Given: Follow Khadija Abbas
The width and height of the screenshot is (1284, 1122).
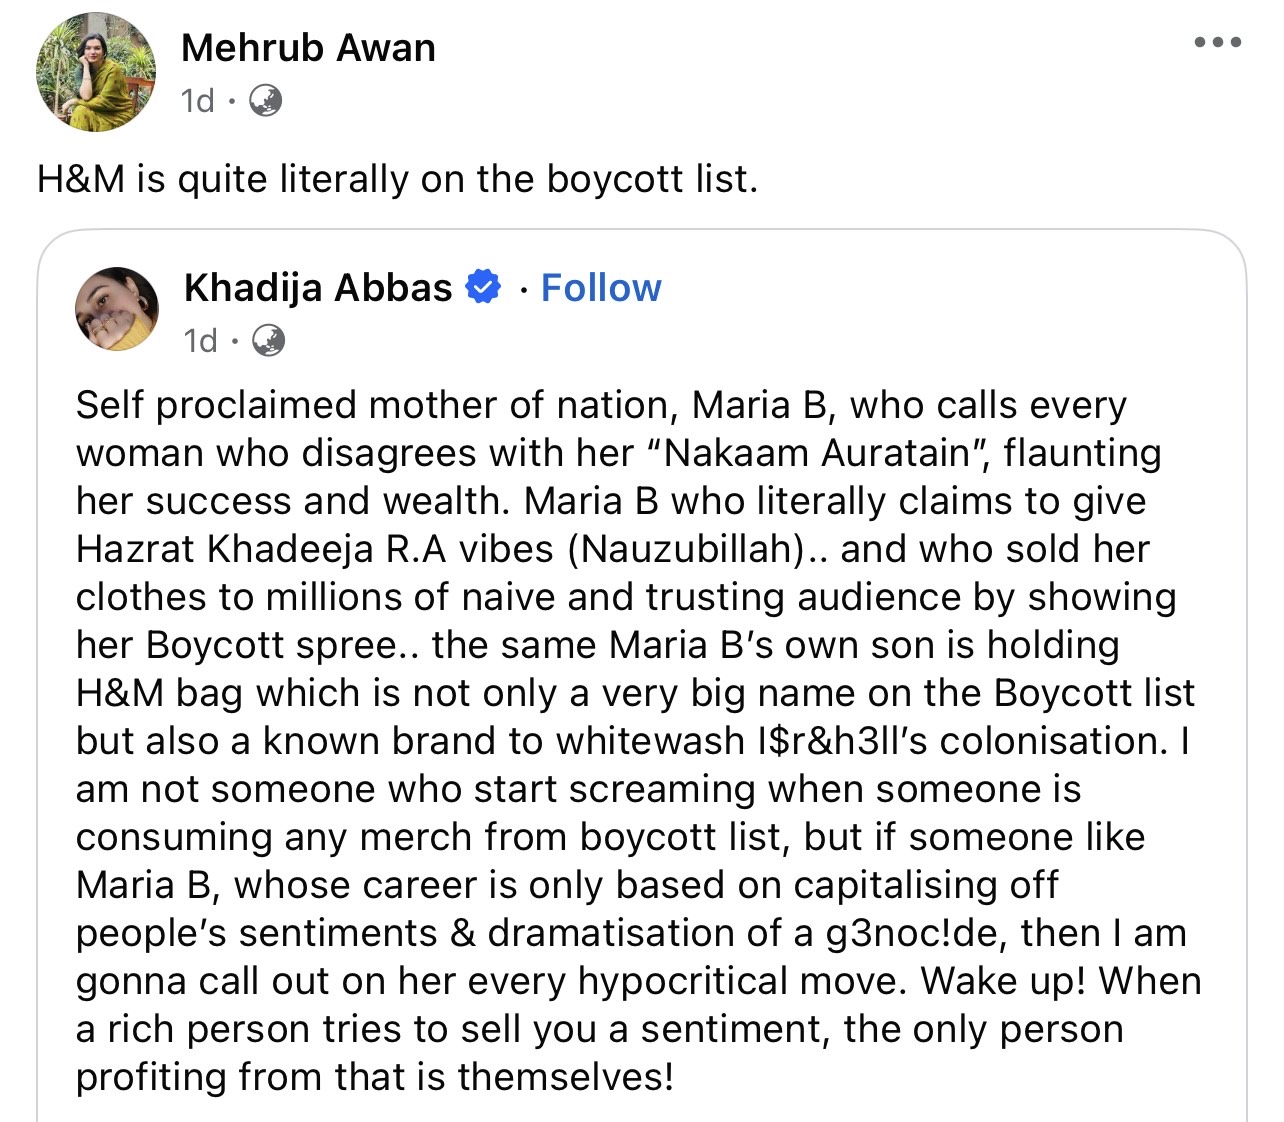Looking at the screenshot, I should click(x=601, y=288).
